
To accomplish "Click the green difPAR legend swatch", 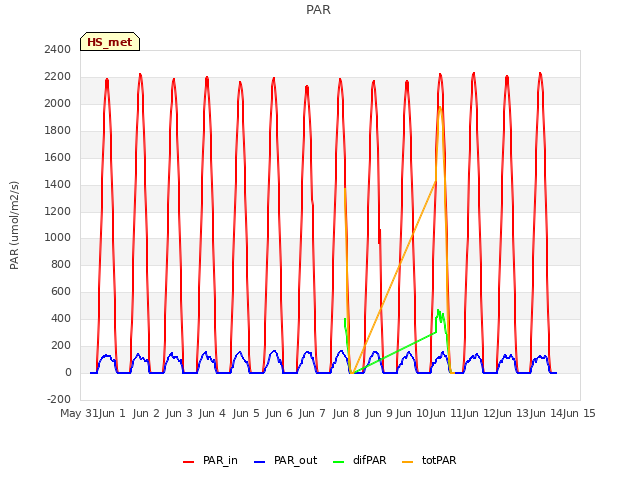I will (339, 462).
